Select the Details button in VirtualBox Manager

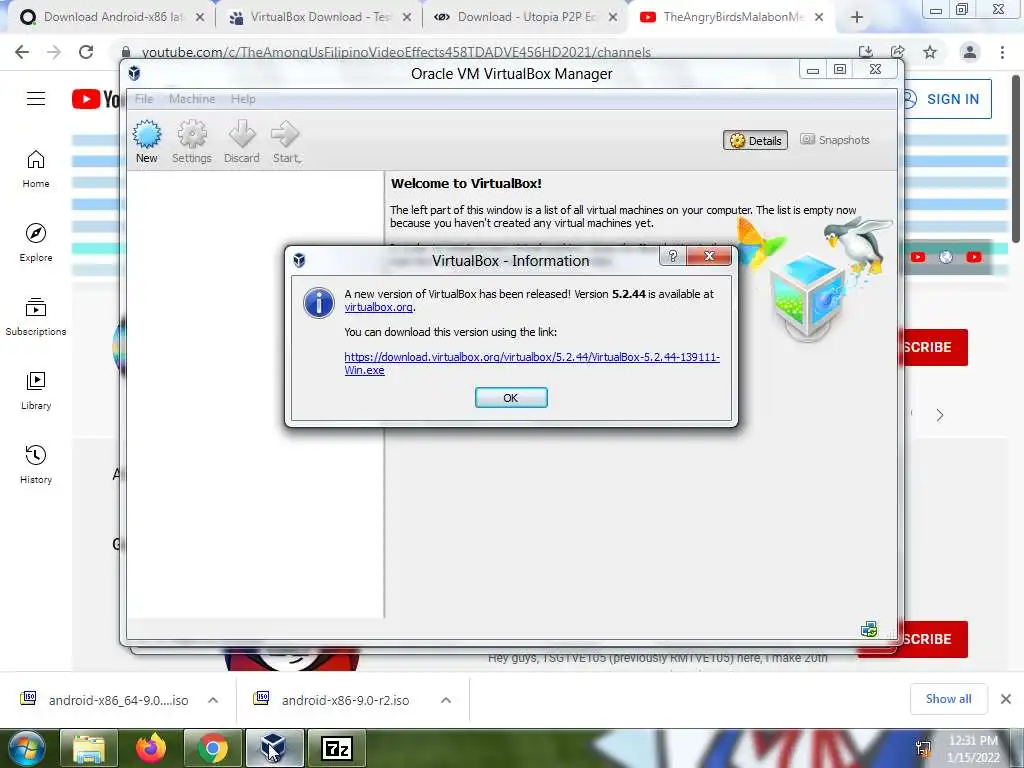756,140
